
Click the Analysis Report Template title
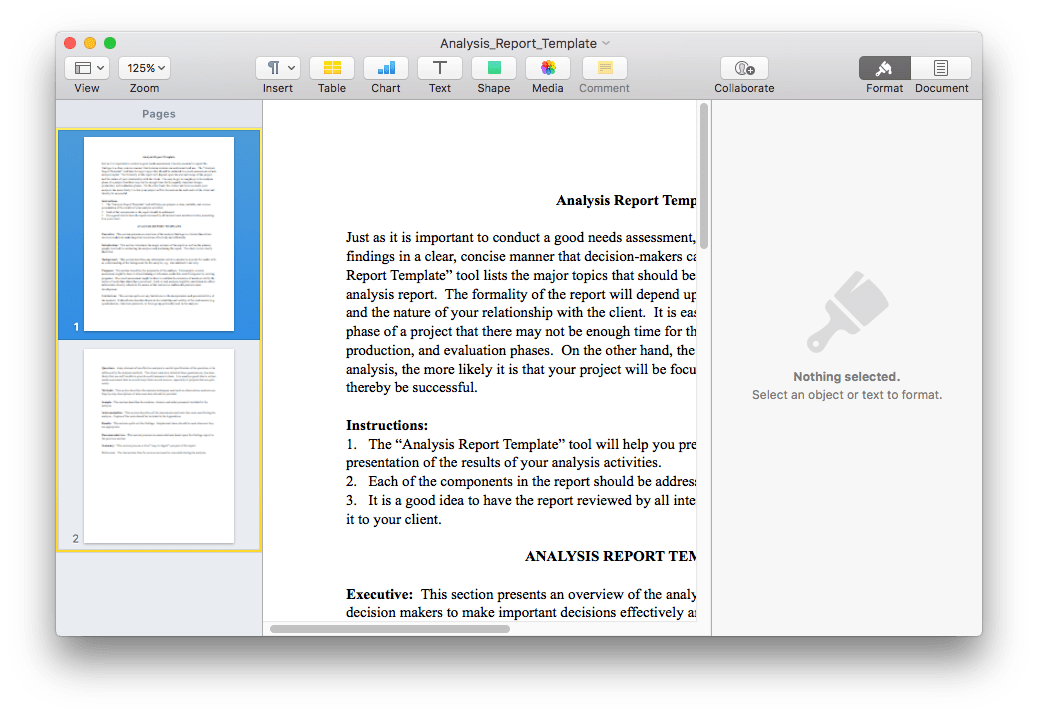627,200
